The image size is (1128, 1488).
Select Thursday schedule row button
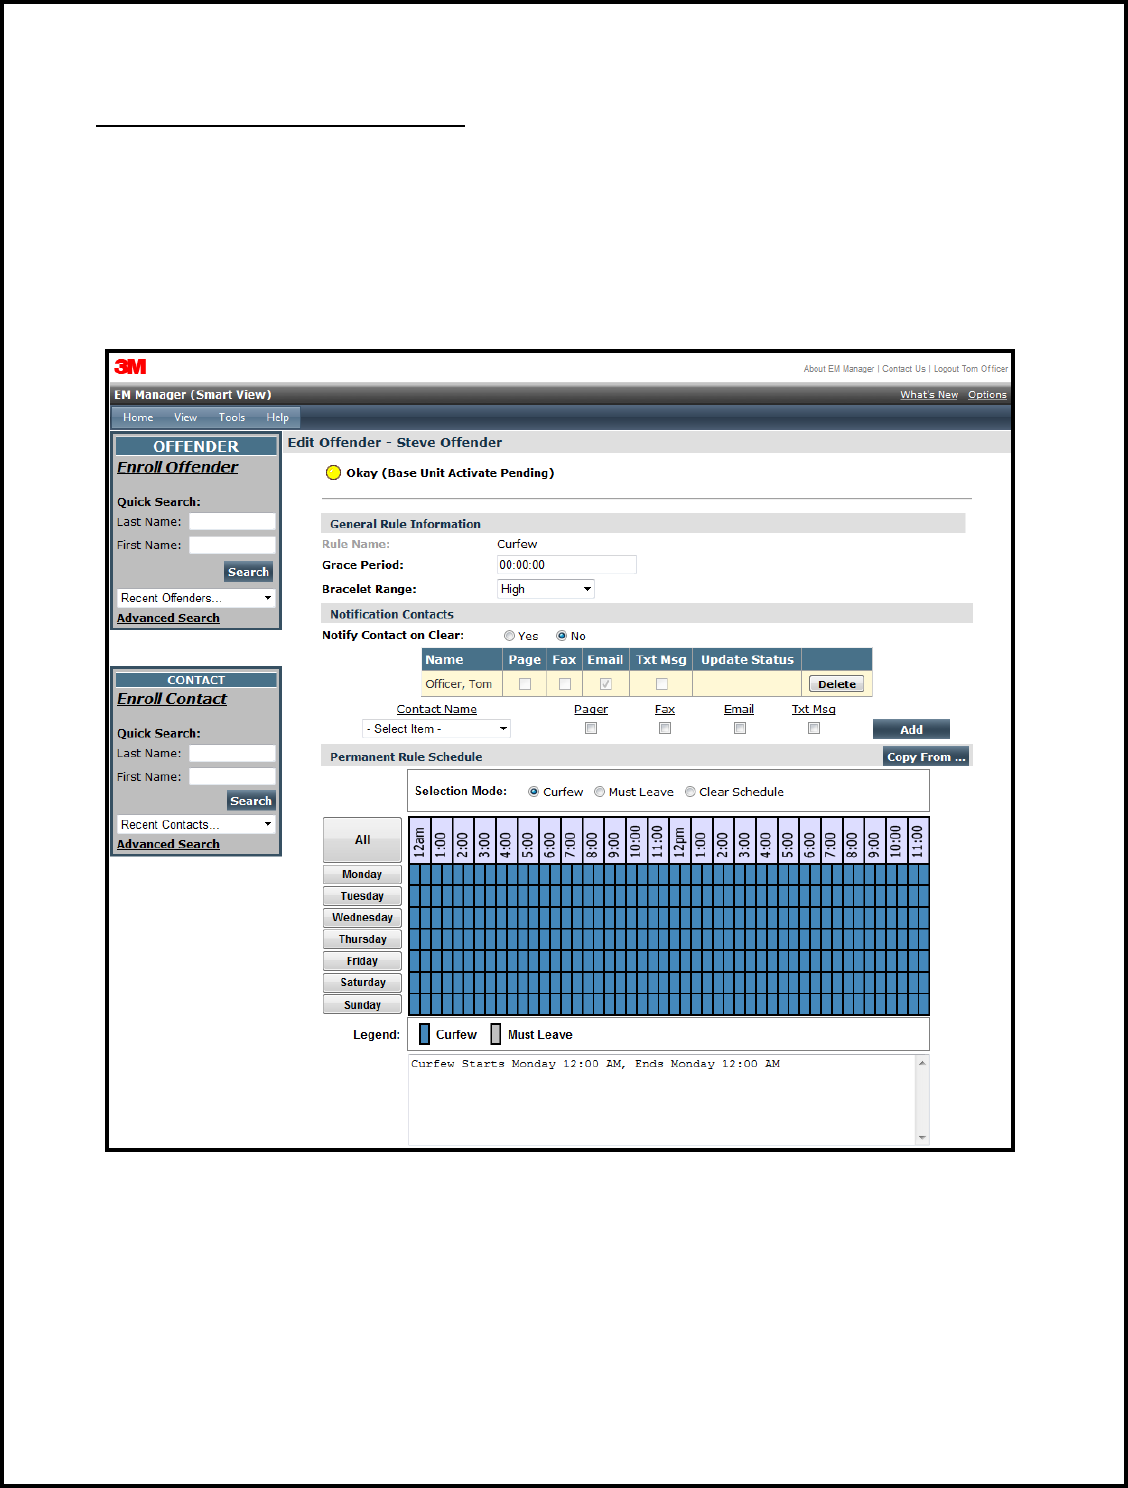[x=362, y=939]
